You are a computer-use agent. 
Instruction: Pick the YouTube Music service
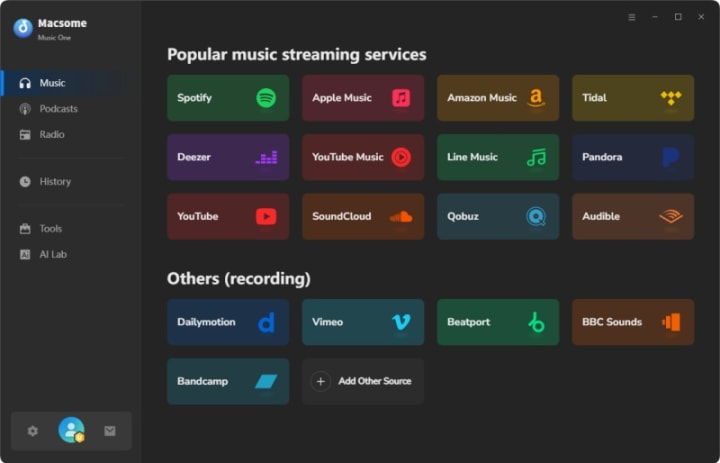coord(363,157)
